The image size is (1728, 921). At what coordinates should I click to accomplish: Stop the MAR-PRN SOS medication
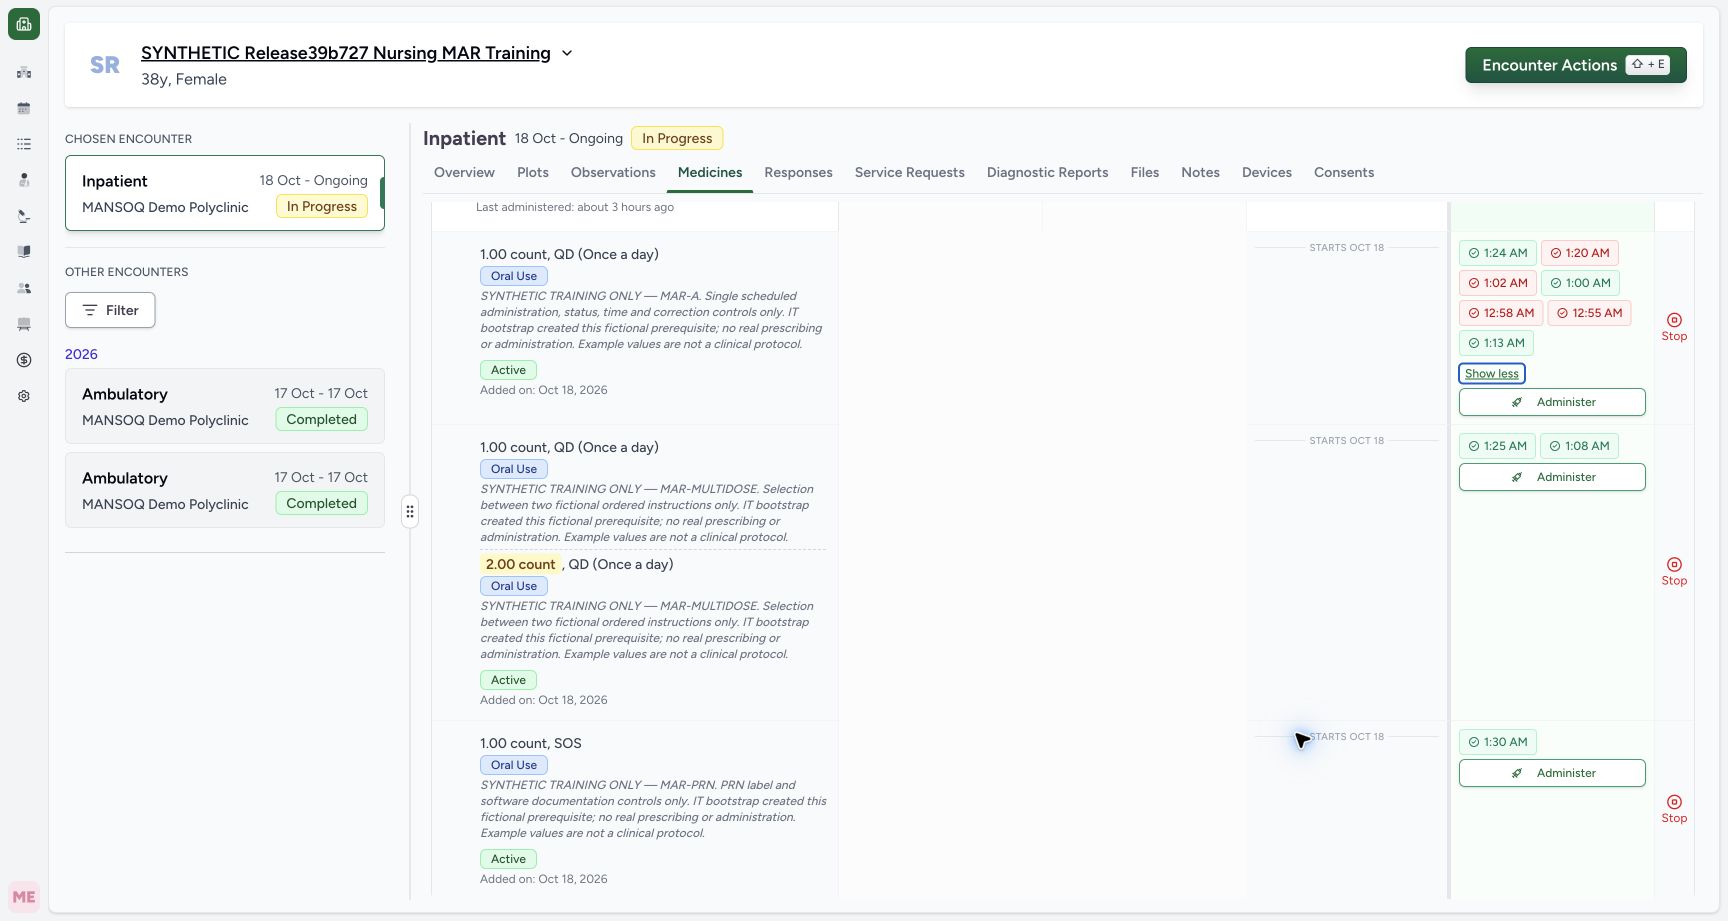click(x=1674, y=809)
